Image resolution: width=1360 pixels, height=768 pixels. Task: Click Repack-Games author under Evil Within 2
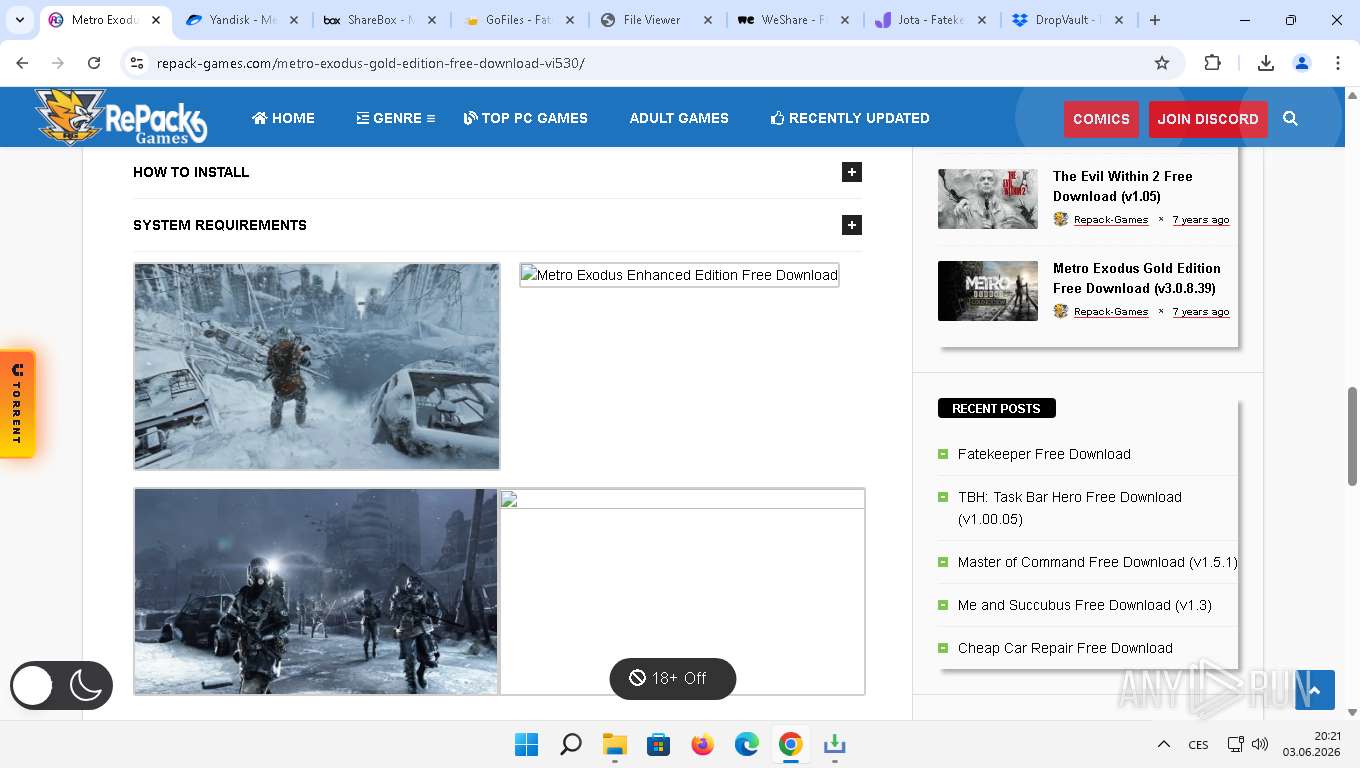click(1111, 220)
